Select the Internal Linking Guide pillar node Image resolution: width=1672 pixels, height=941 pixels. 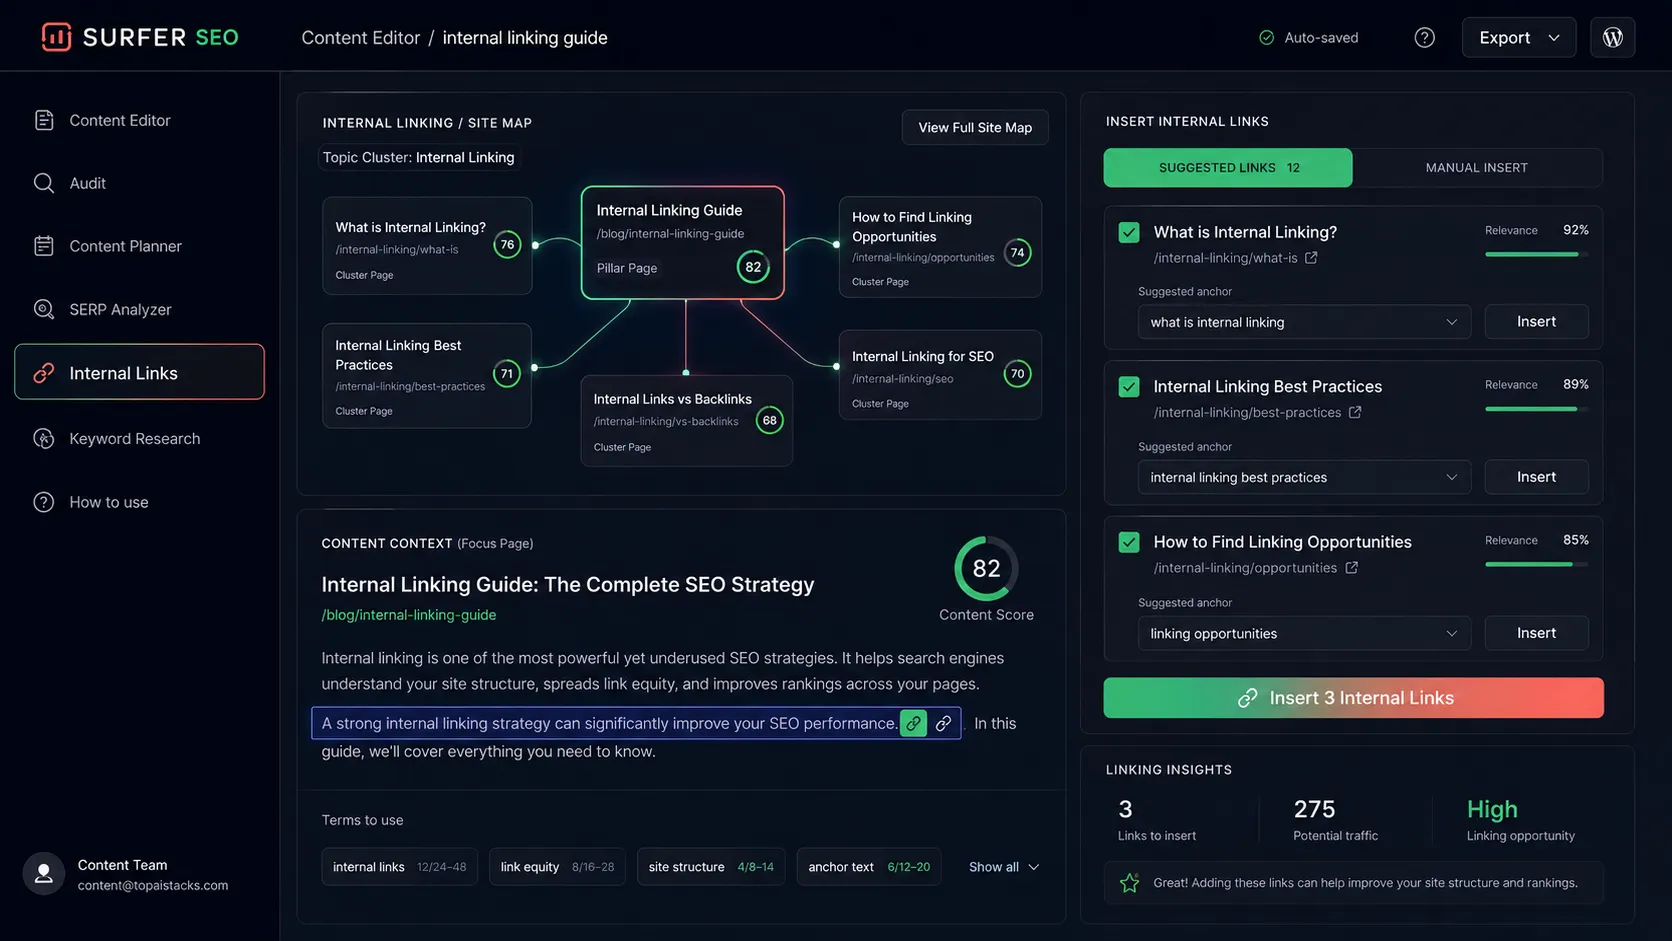682,242
